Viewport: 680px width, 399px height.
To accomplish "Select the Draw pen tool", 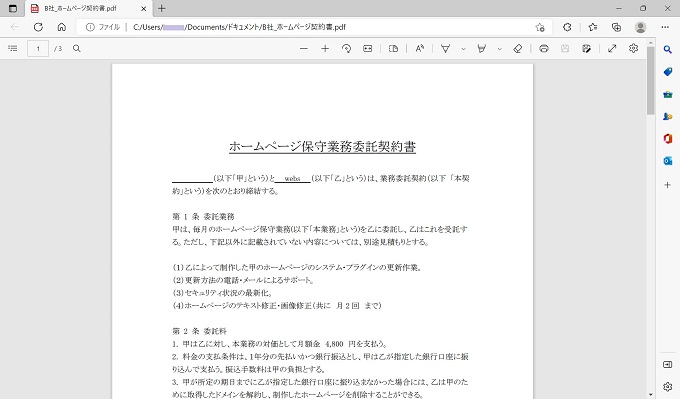I will [445, 49].
